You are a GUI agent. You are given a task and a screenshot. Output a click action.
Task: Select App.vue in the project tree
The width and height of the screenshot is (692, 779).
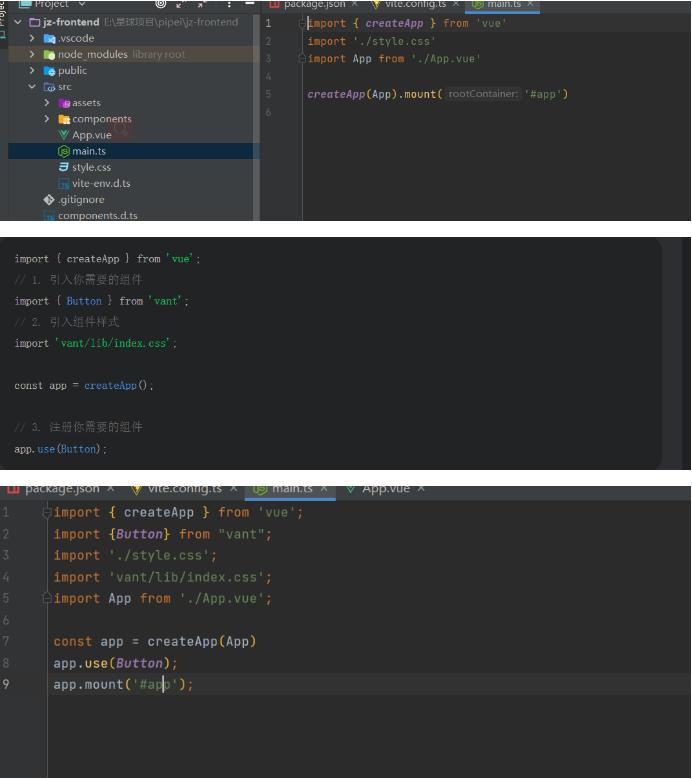[92, 135]
